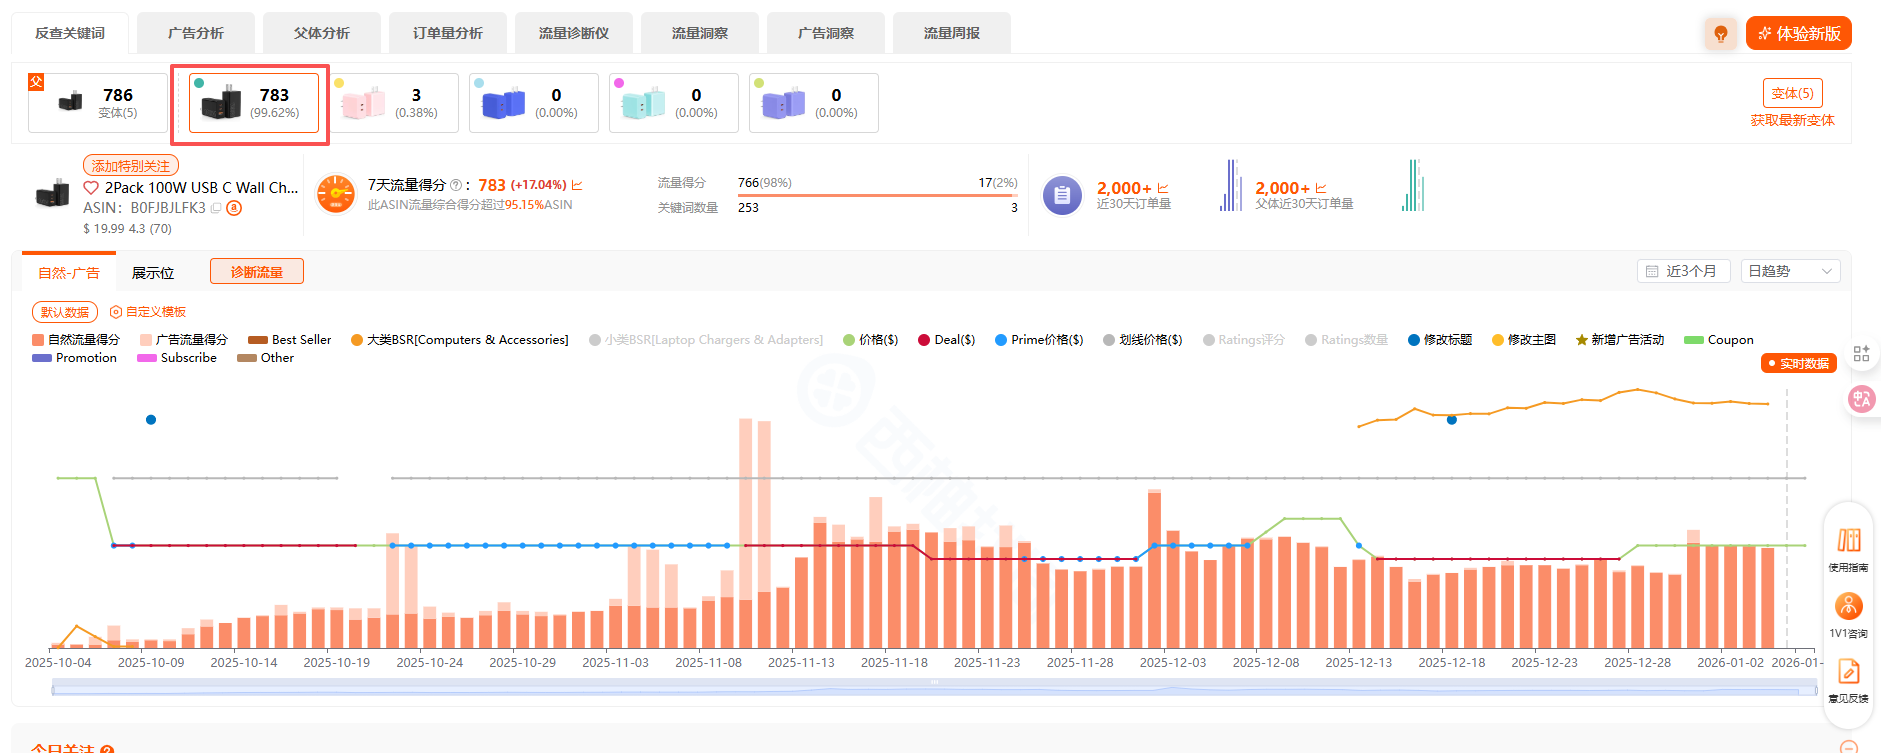The height and width of the screenshot is (753, 1881).
Task: Toggle the 广告流量得分 legend series
Action: (184, 340)
